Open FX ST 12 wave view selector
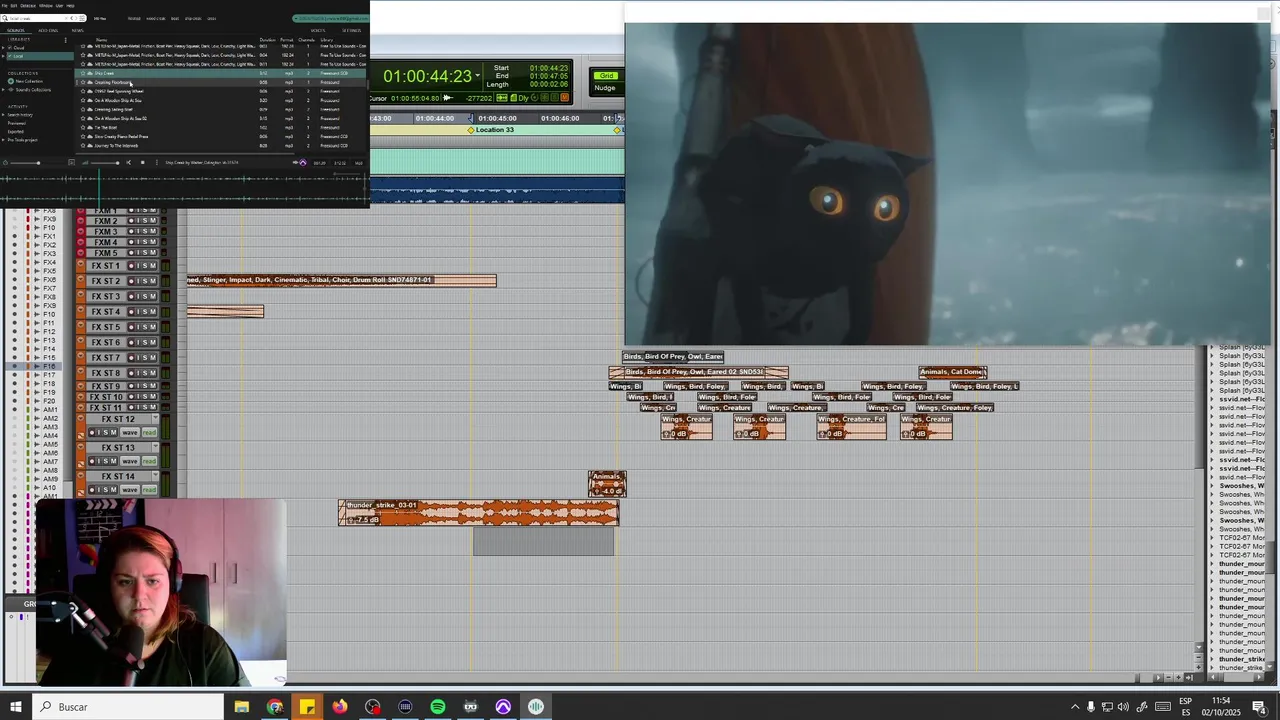Screen dimensions: 1280x720 (130, 432)
